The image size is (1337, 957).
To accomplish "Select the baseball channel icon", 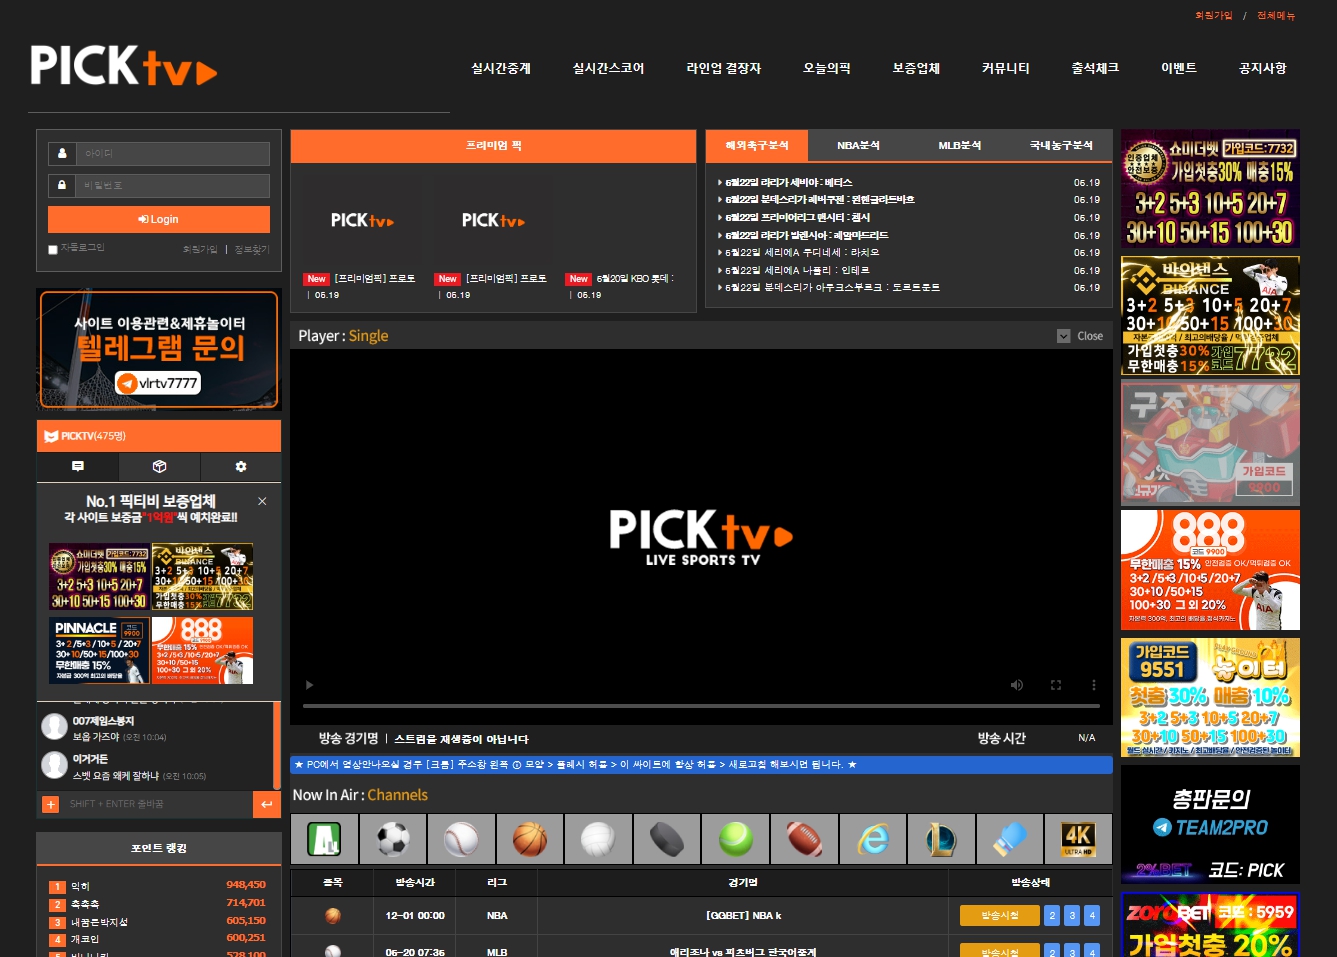I will (461, 839).
